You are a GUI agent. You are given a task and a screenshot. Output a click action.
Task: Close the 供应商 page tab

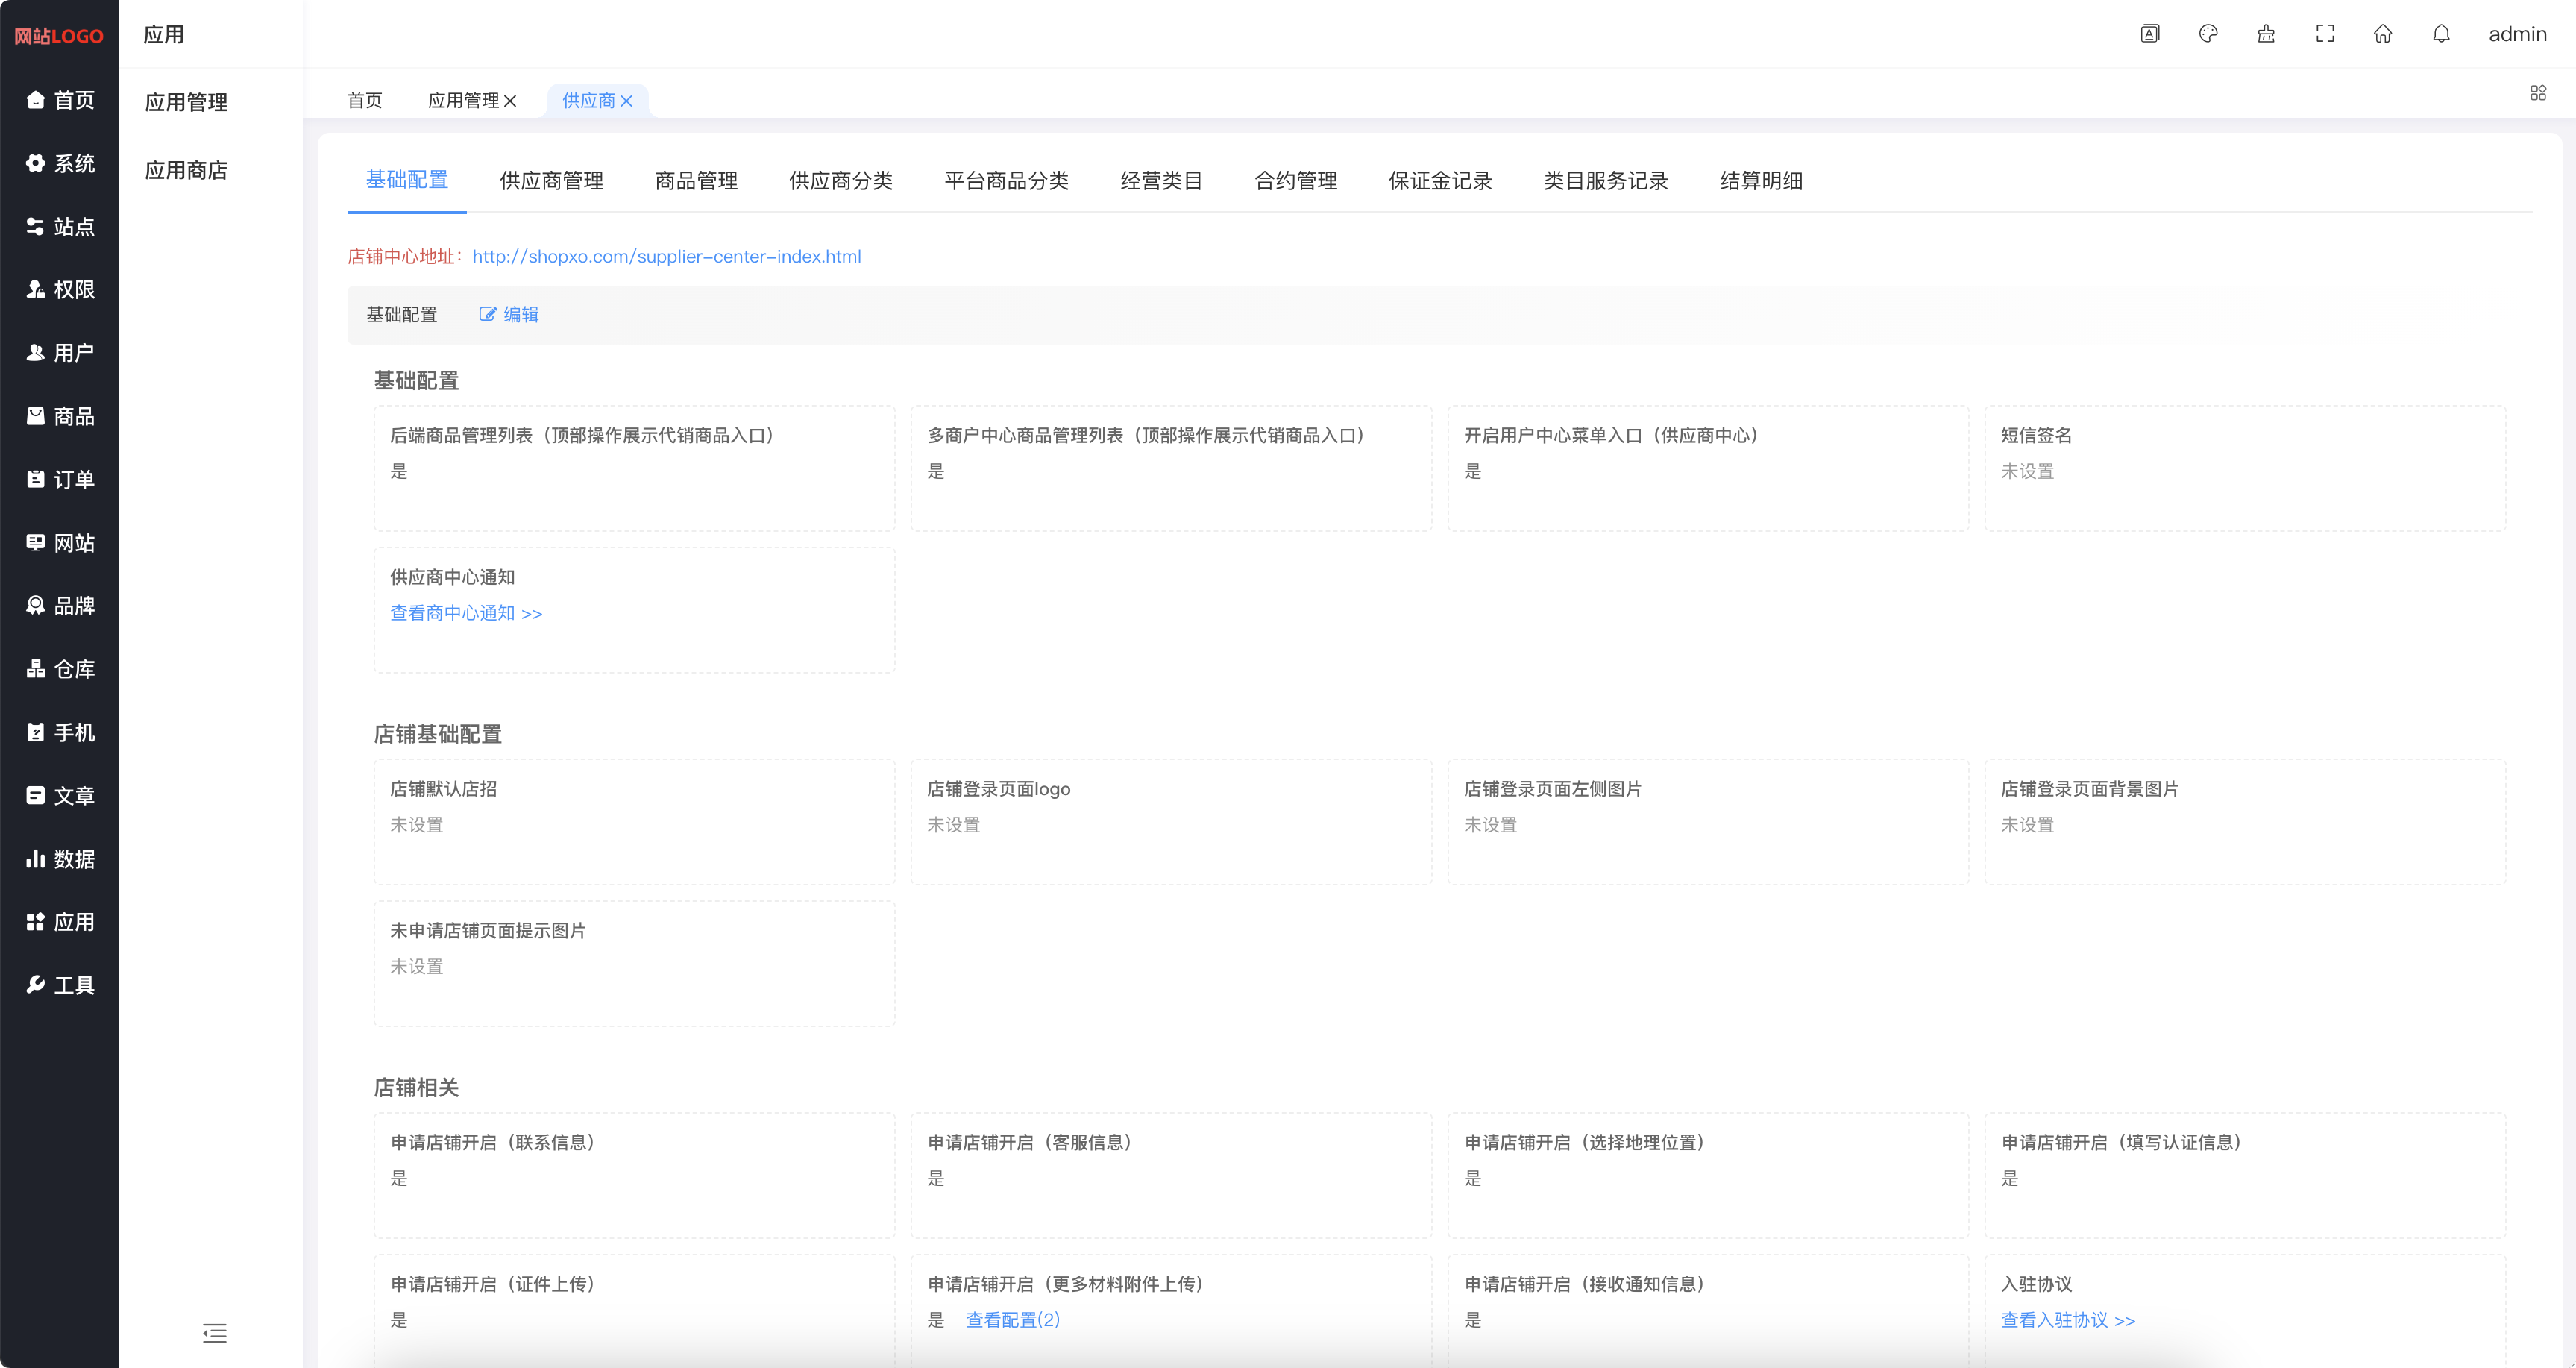click(627, 101)
